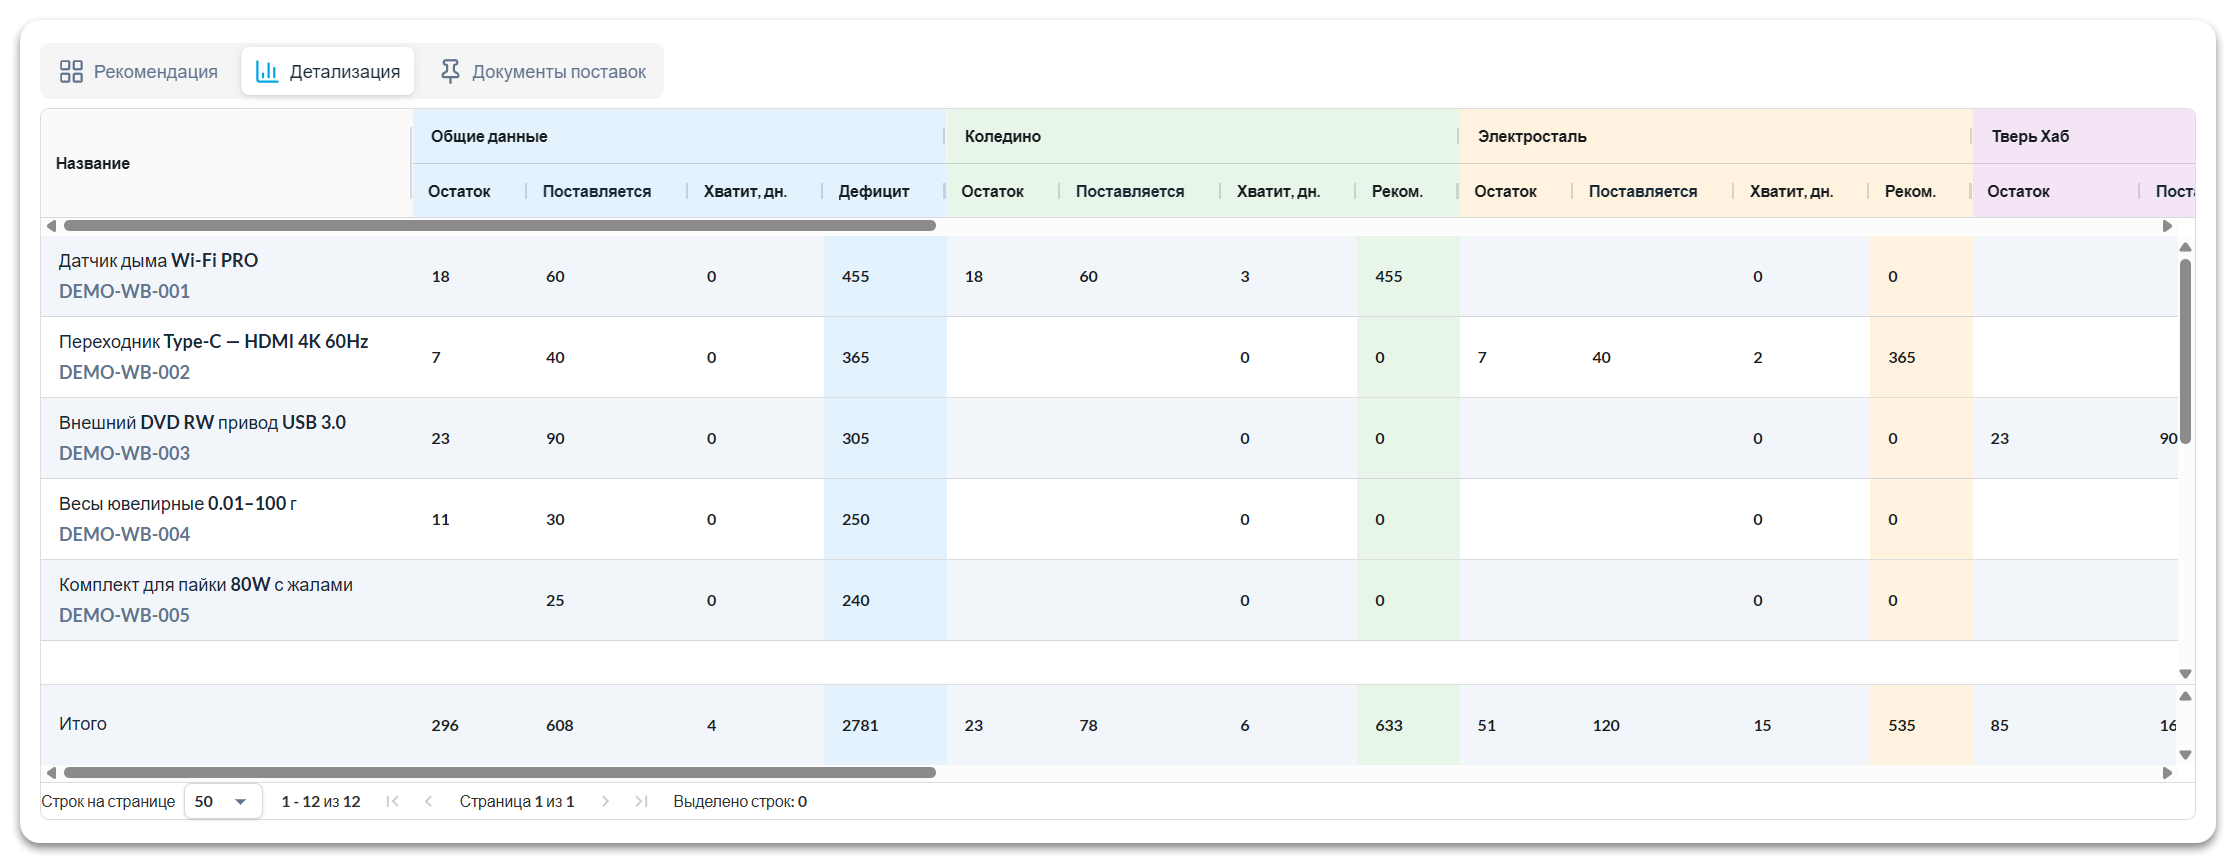Click the pin icon for Документы поставок

450,72
